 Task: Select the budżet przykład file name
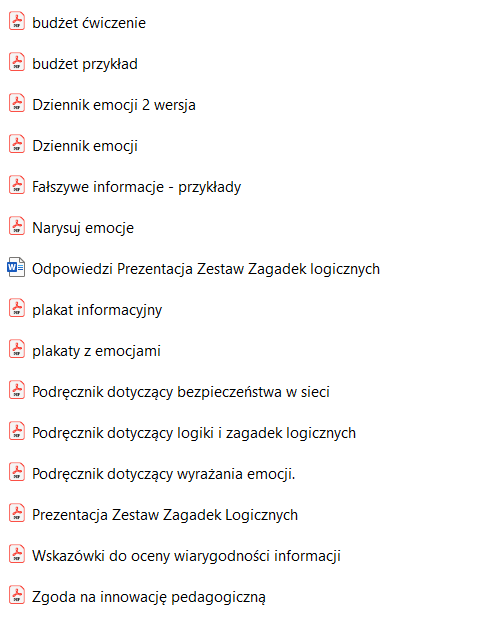coord(85,64)
